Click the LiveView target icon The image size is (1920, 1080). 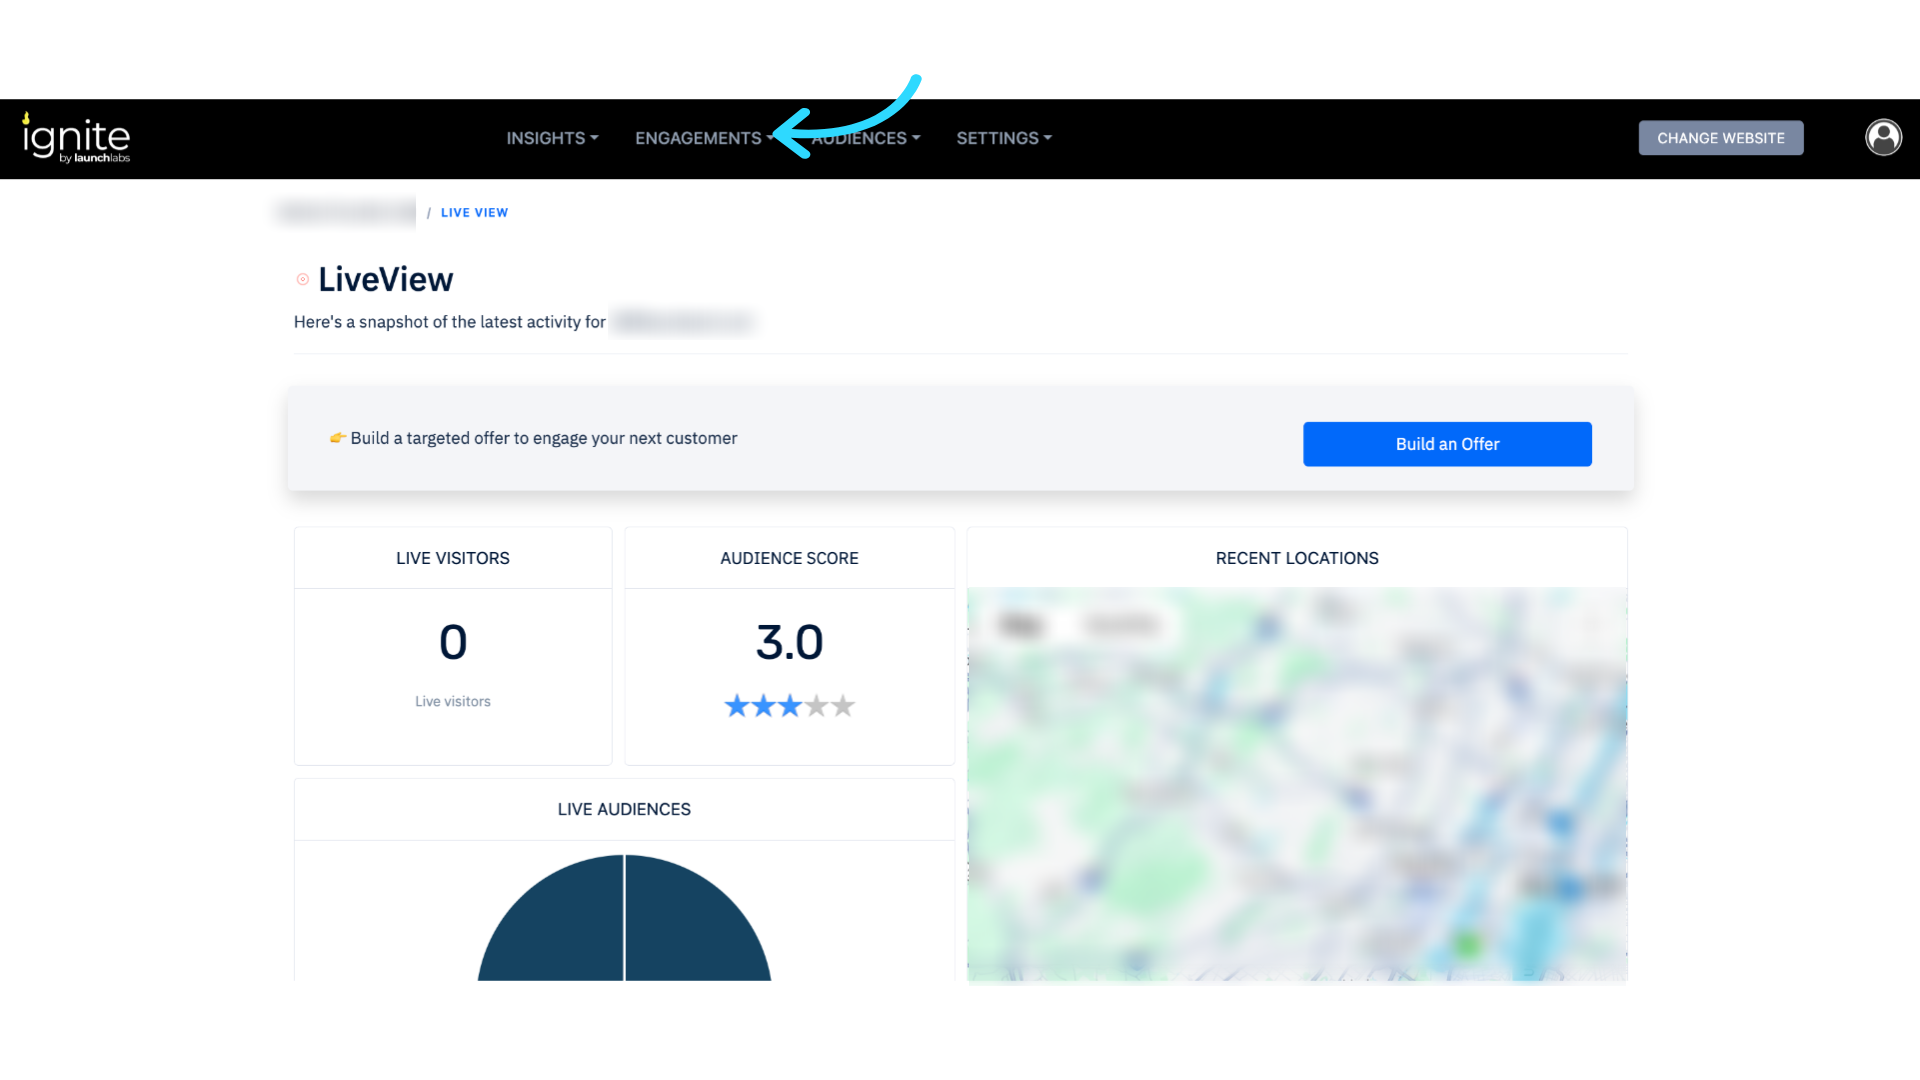[302, 280]
